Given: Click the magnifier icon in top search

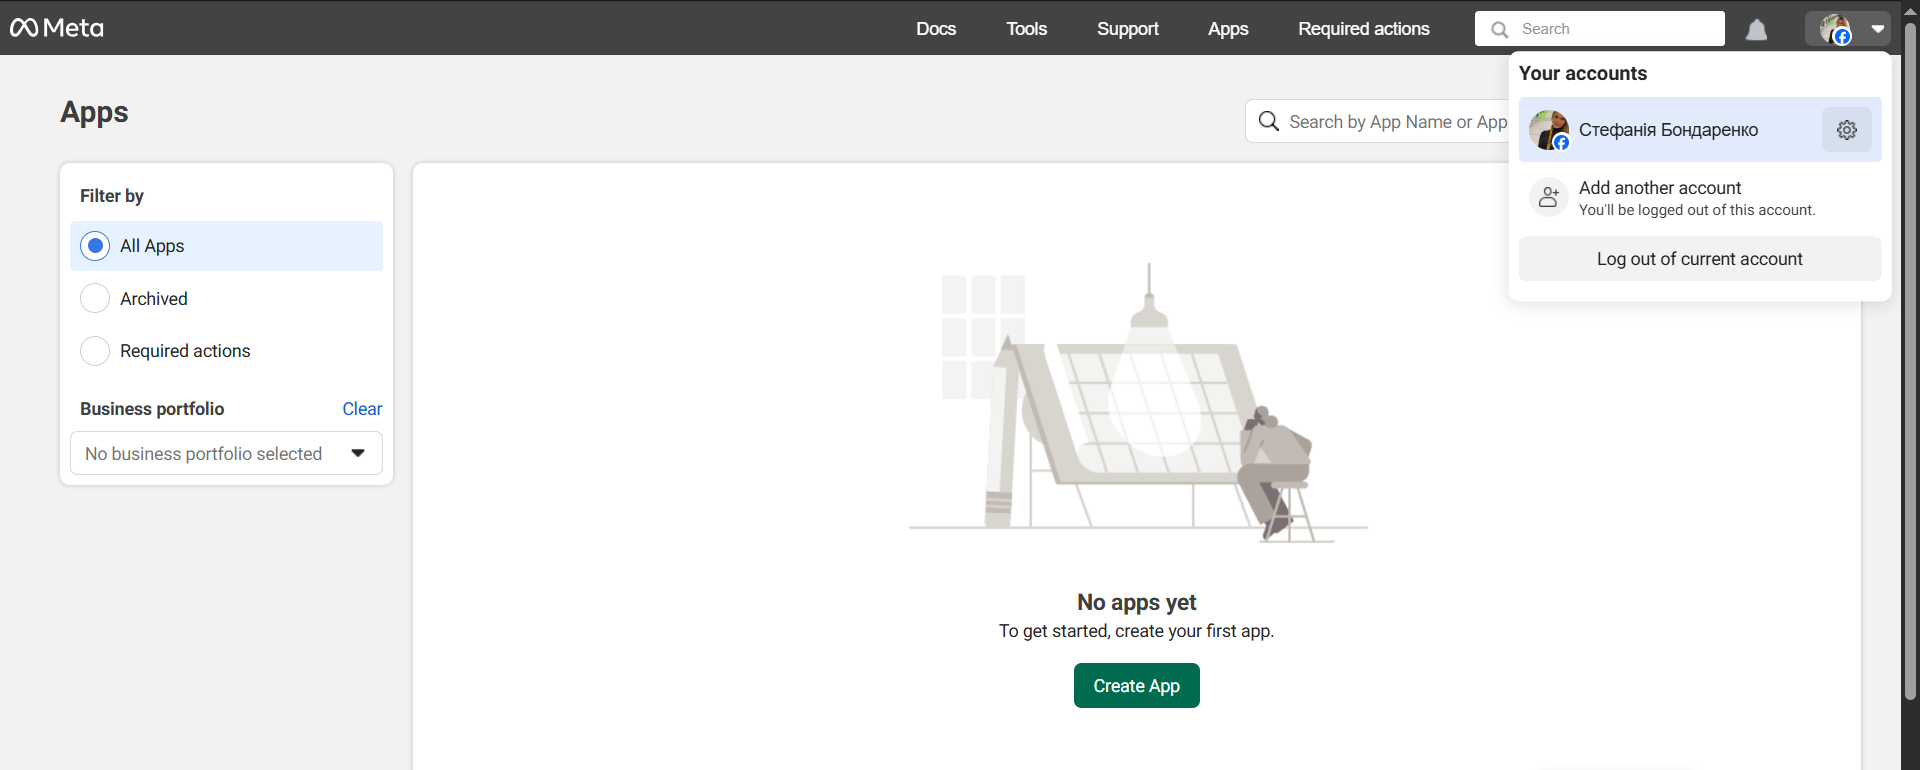Looking at the screenshot, I should [x=1499, y=30].
